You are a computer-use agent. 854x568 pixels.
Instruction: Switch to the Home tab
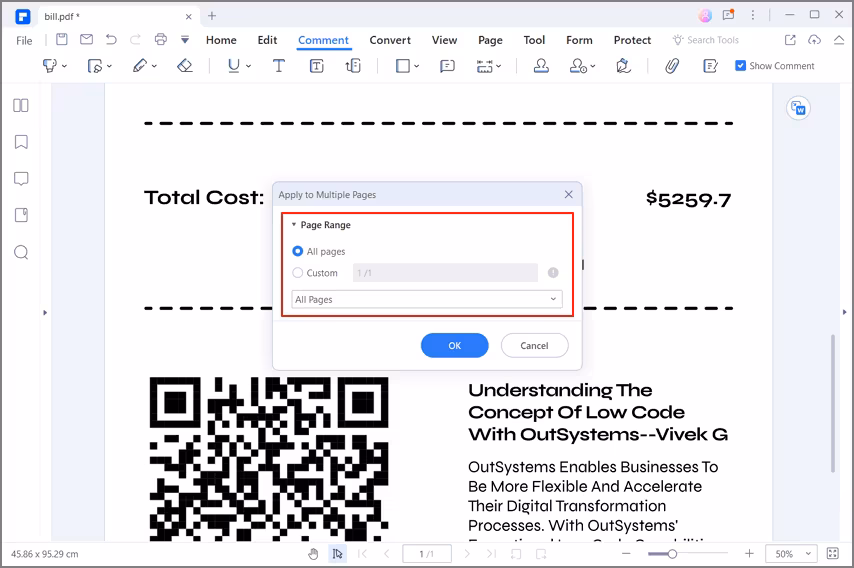pyautogui.click(x=221, y=40)
